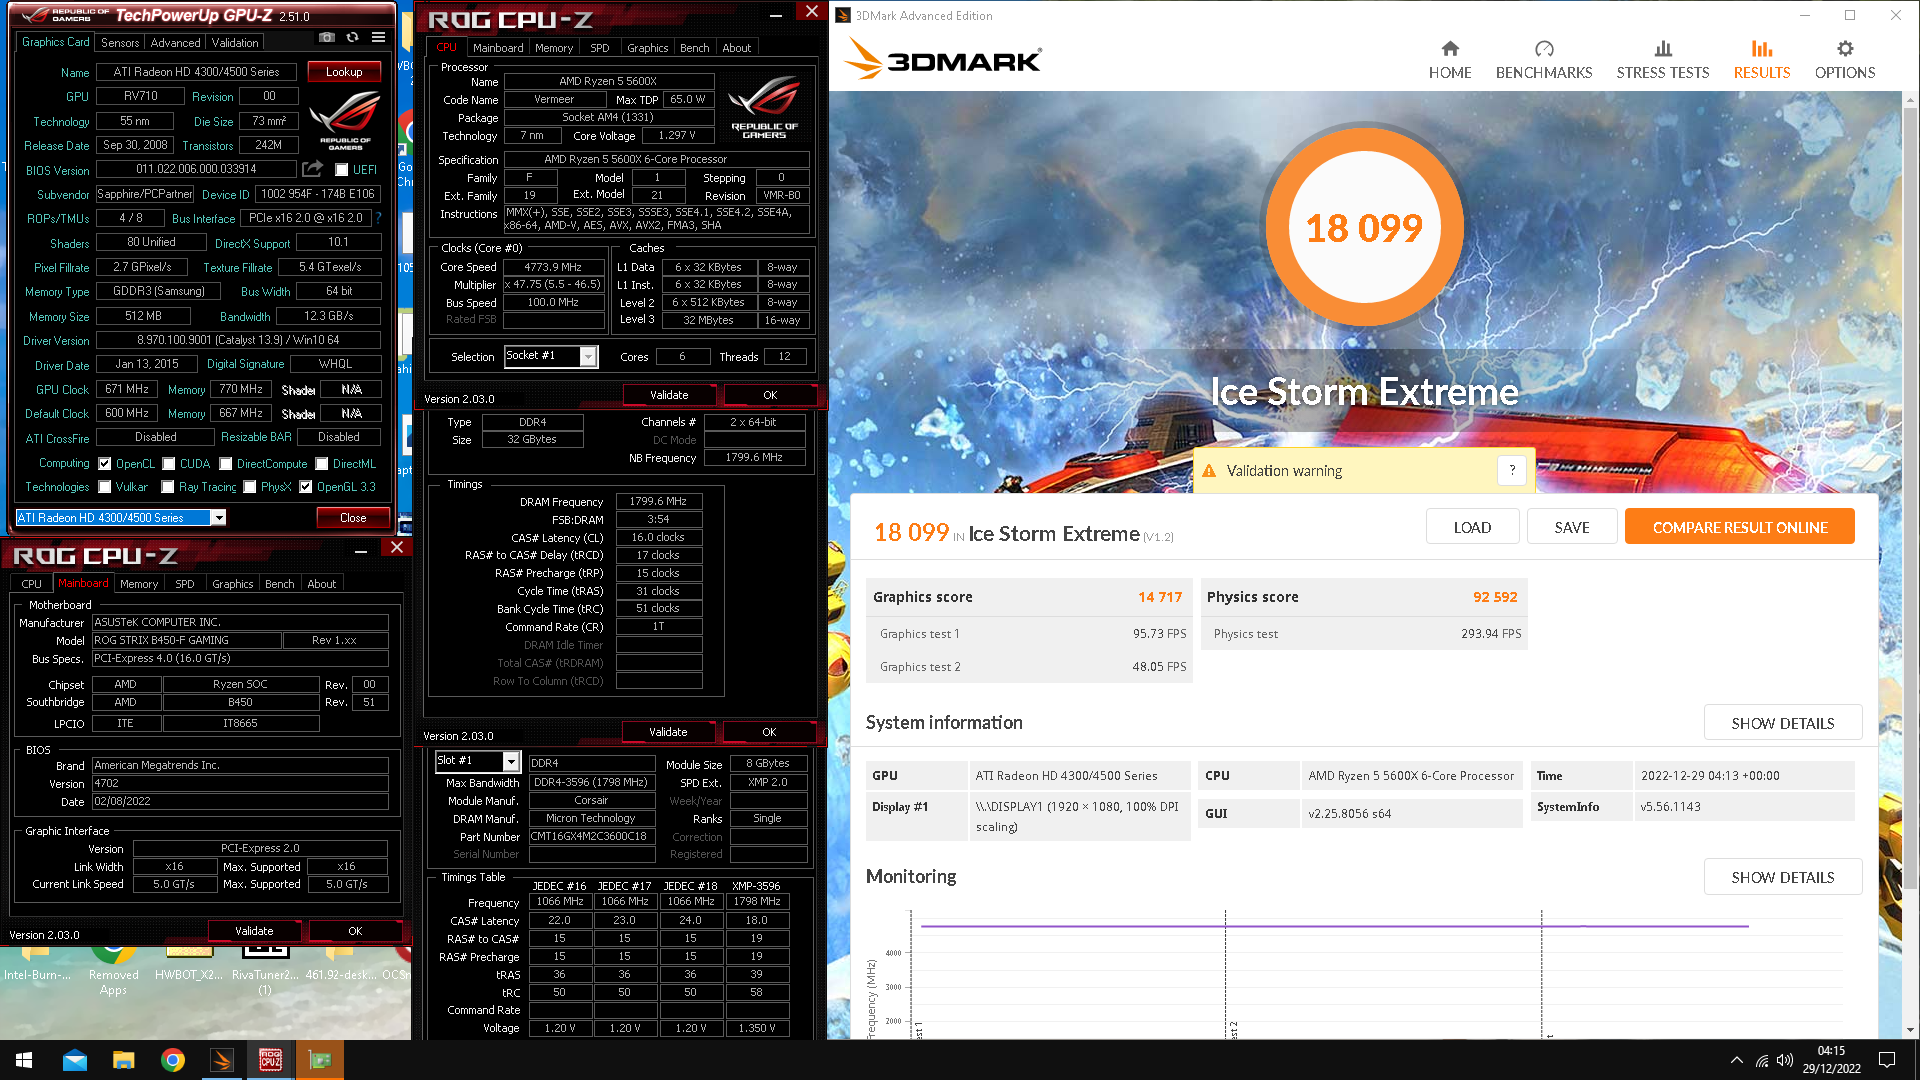The height and width of the screenshot is (1080, 1920).
Task: Open the volume control in system tray
Action: [x=1784, y=1060]
